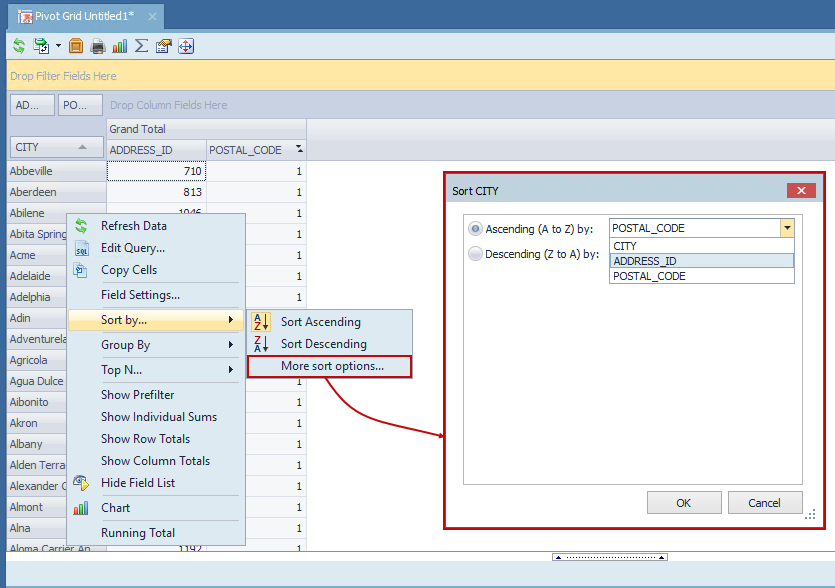
Task: Open the POSTAL_CODE sort-by combo box arrow
Action: click(787, 228)
